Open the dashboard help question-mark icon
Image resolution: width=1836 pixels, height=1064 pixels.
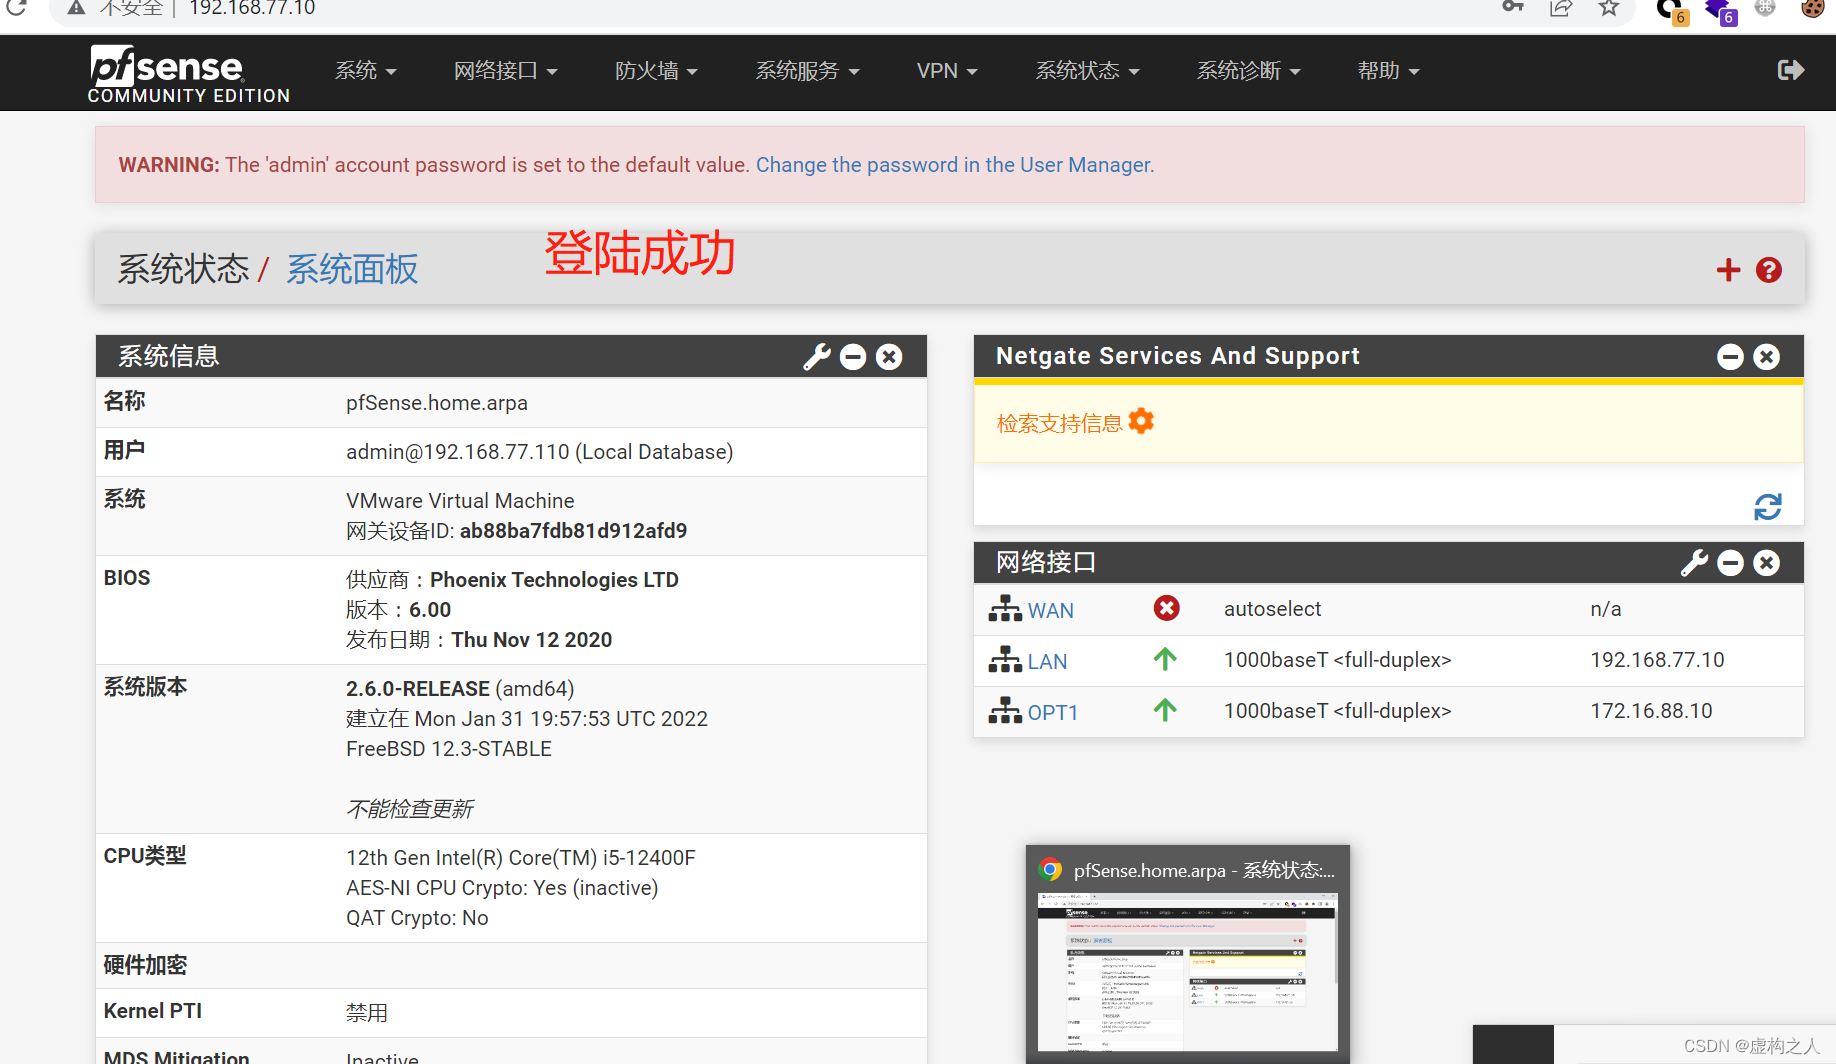click(1768, 270)
